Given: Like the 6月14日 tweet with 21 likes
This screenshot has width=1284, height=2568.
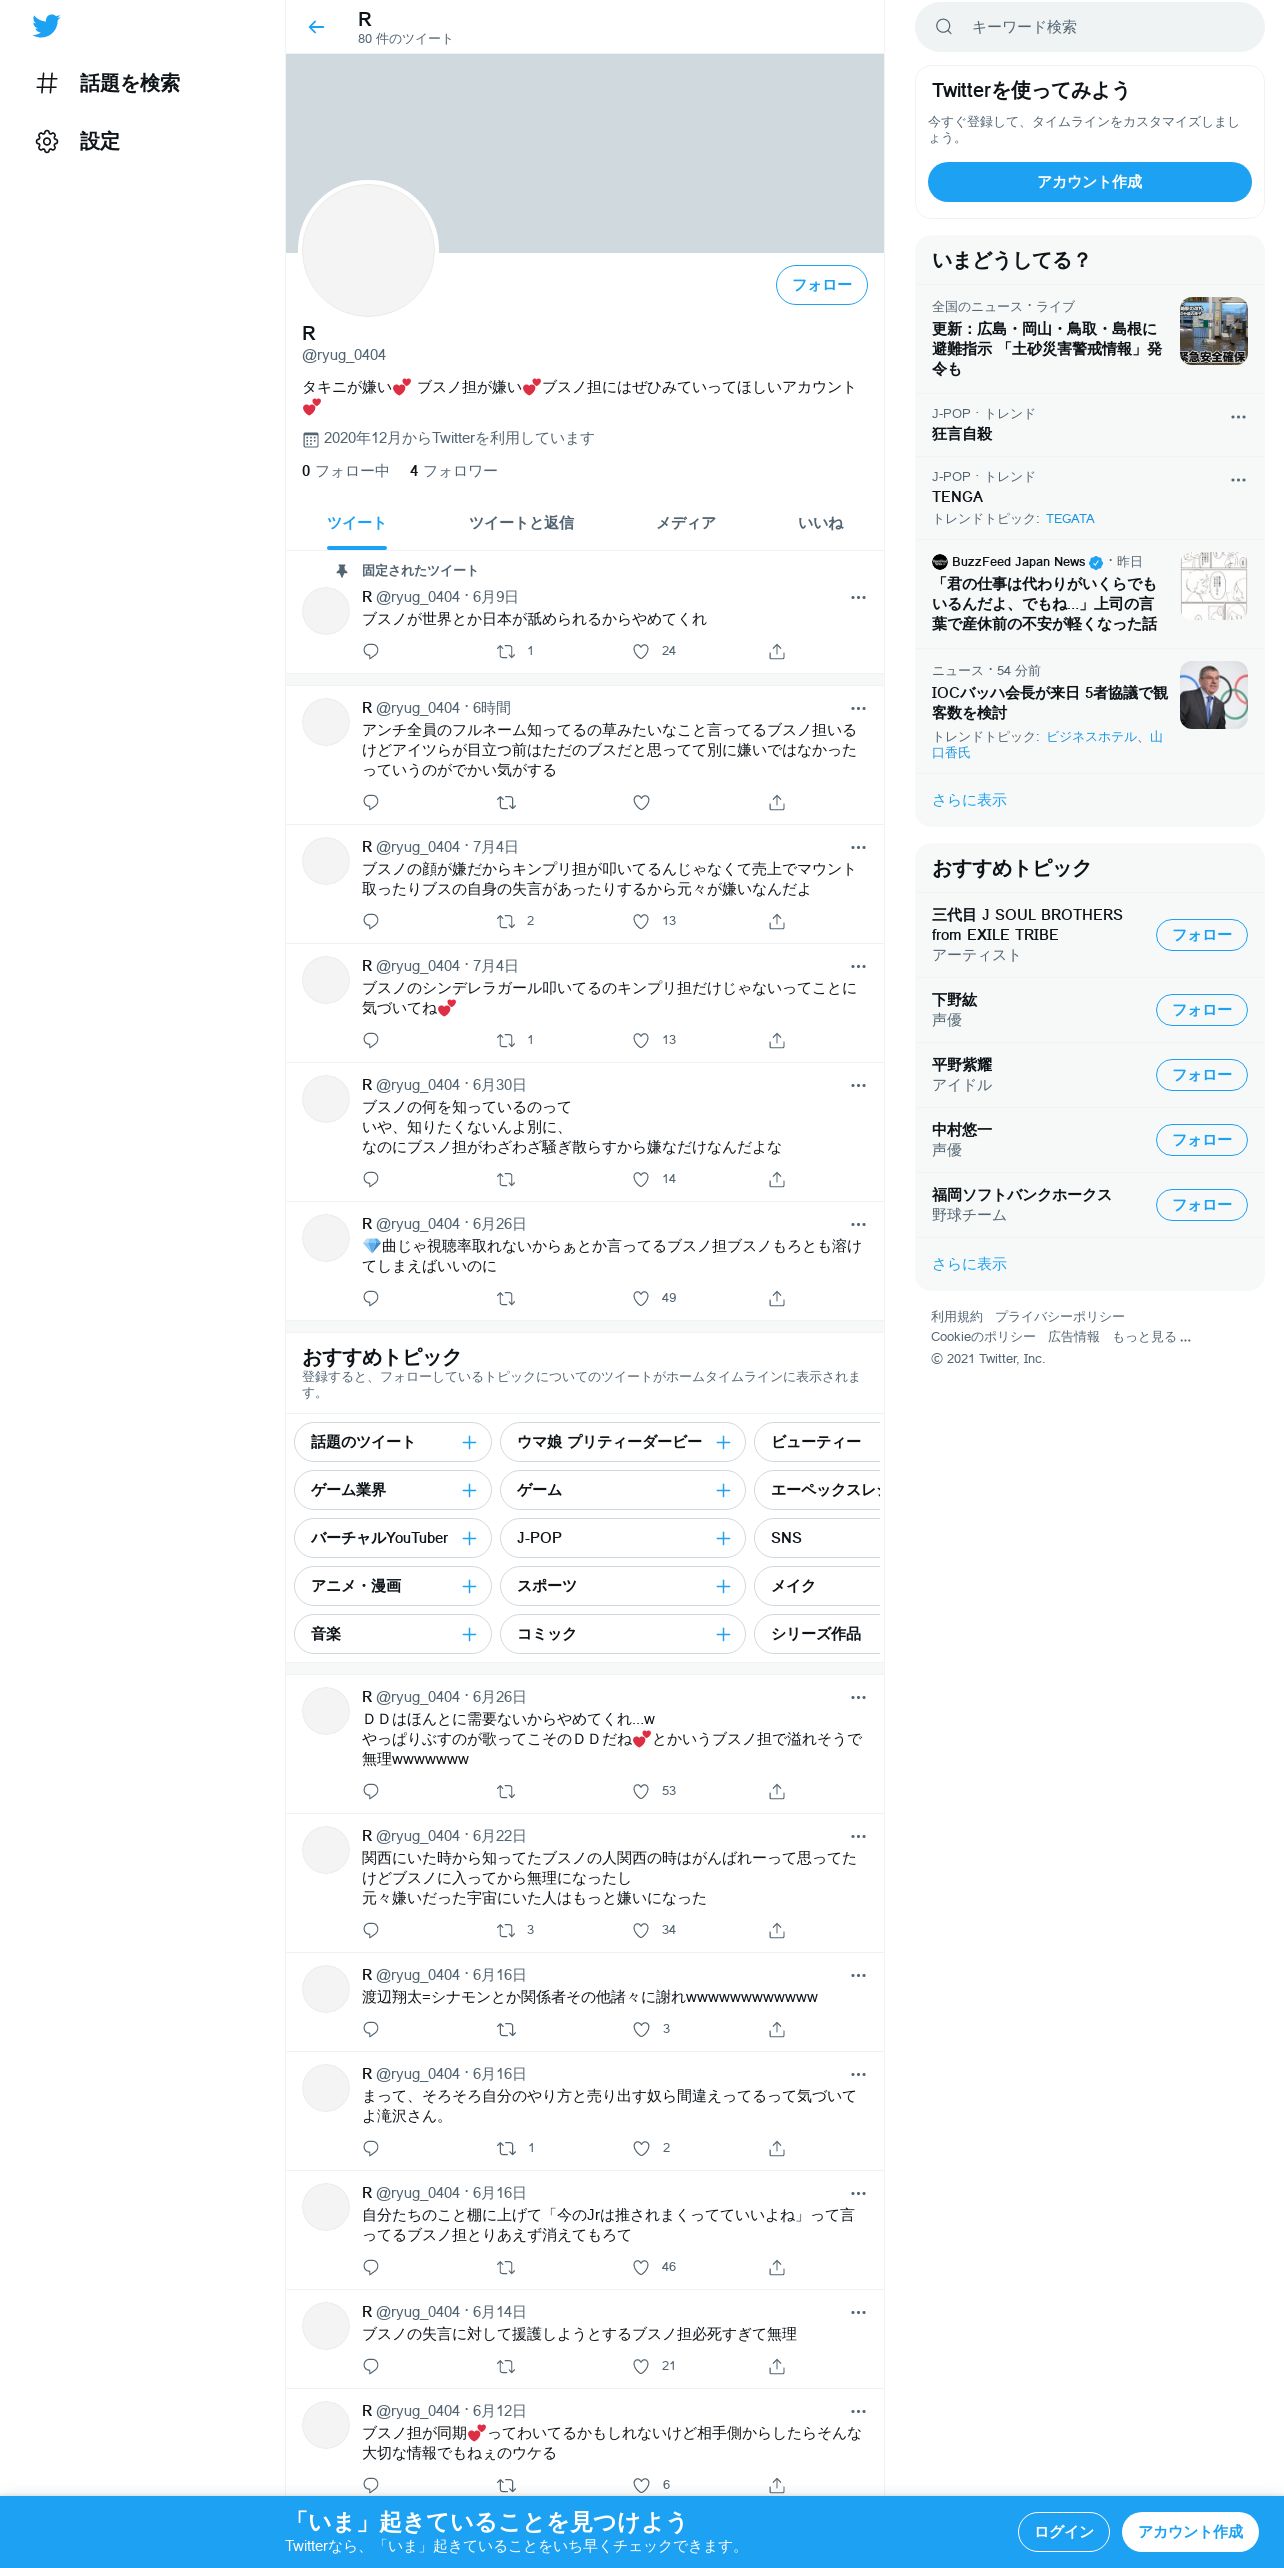Looking at the screenshot, I should 641,2366.
